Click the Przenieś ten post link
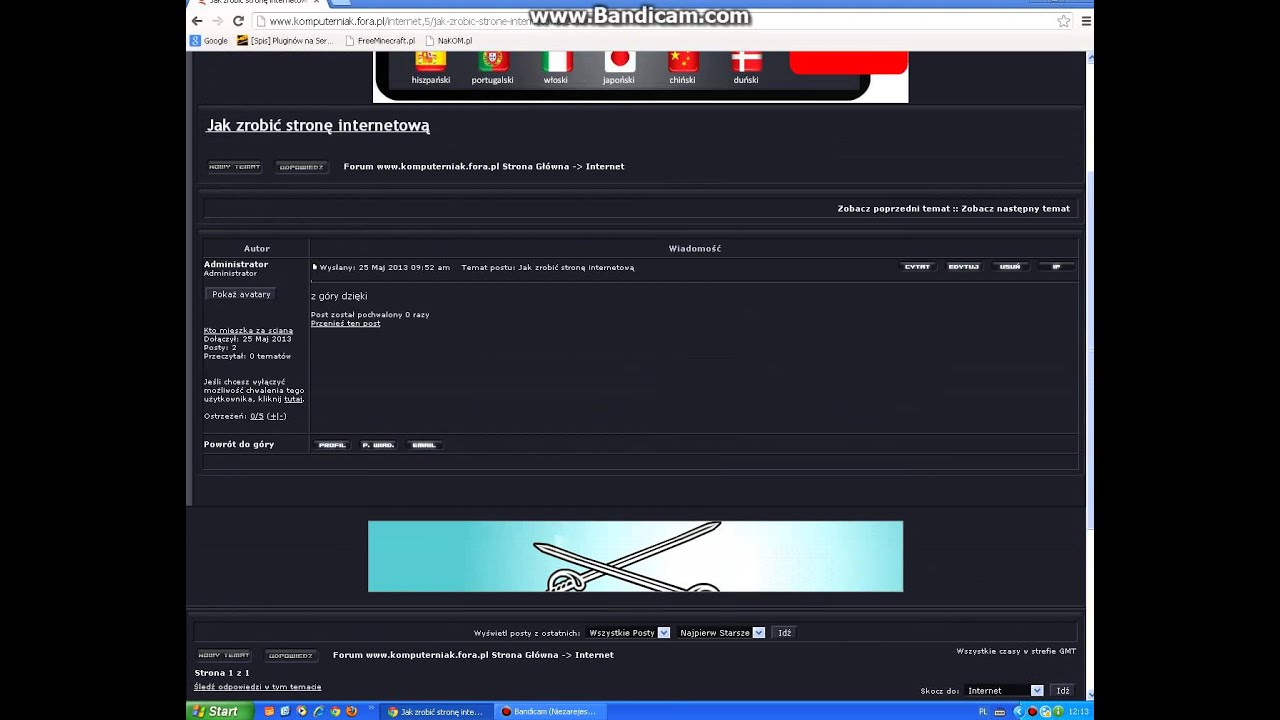 [x=345, y=323]
